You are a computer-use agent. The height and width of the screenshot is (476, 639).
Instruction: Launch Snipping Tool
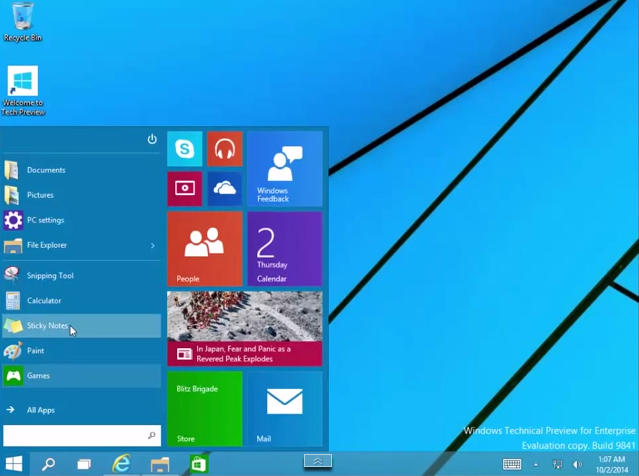click(82, 275)
